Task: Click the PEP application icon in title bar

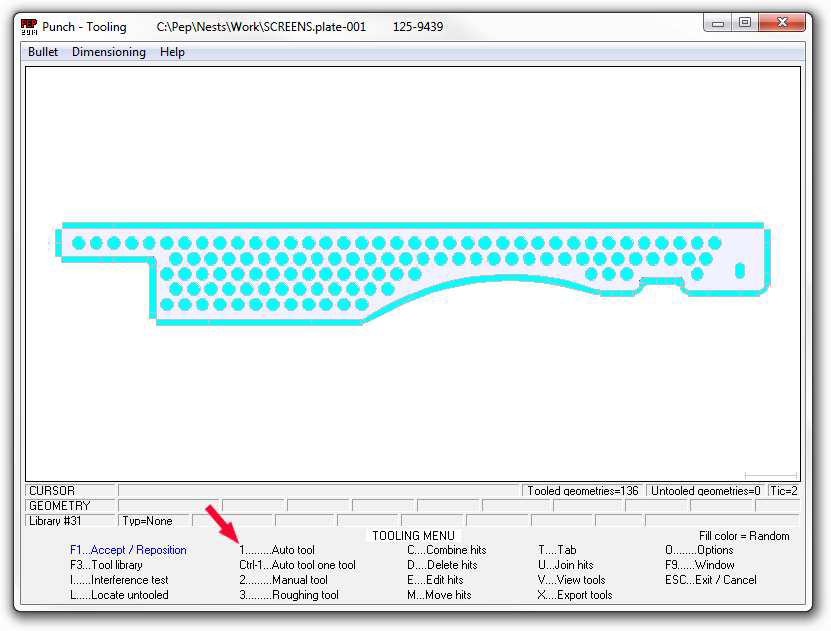Action: (29, 26)
